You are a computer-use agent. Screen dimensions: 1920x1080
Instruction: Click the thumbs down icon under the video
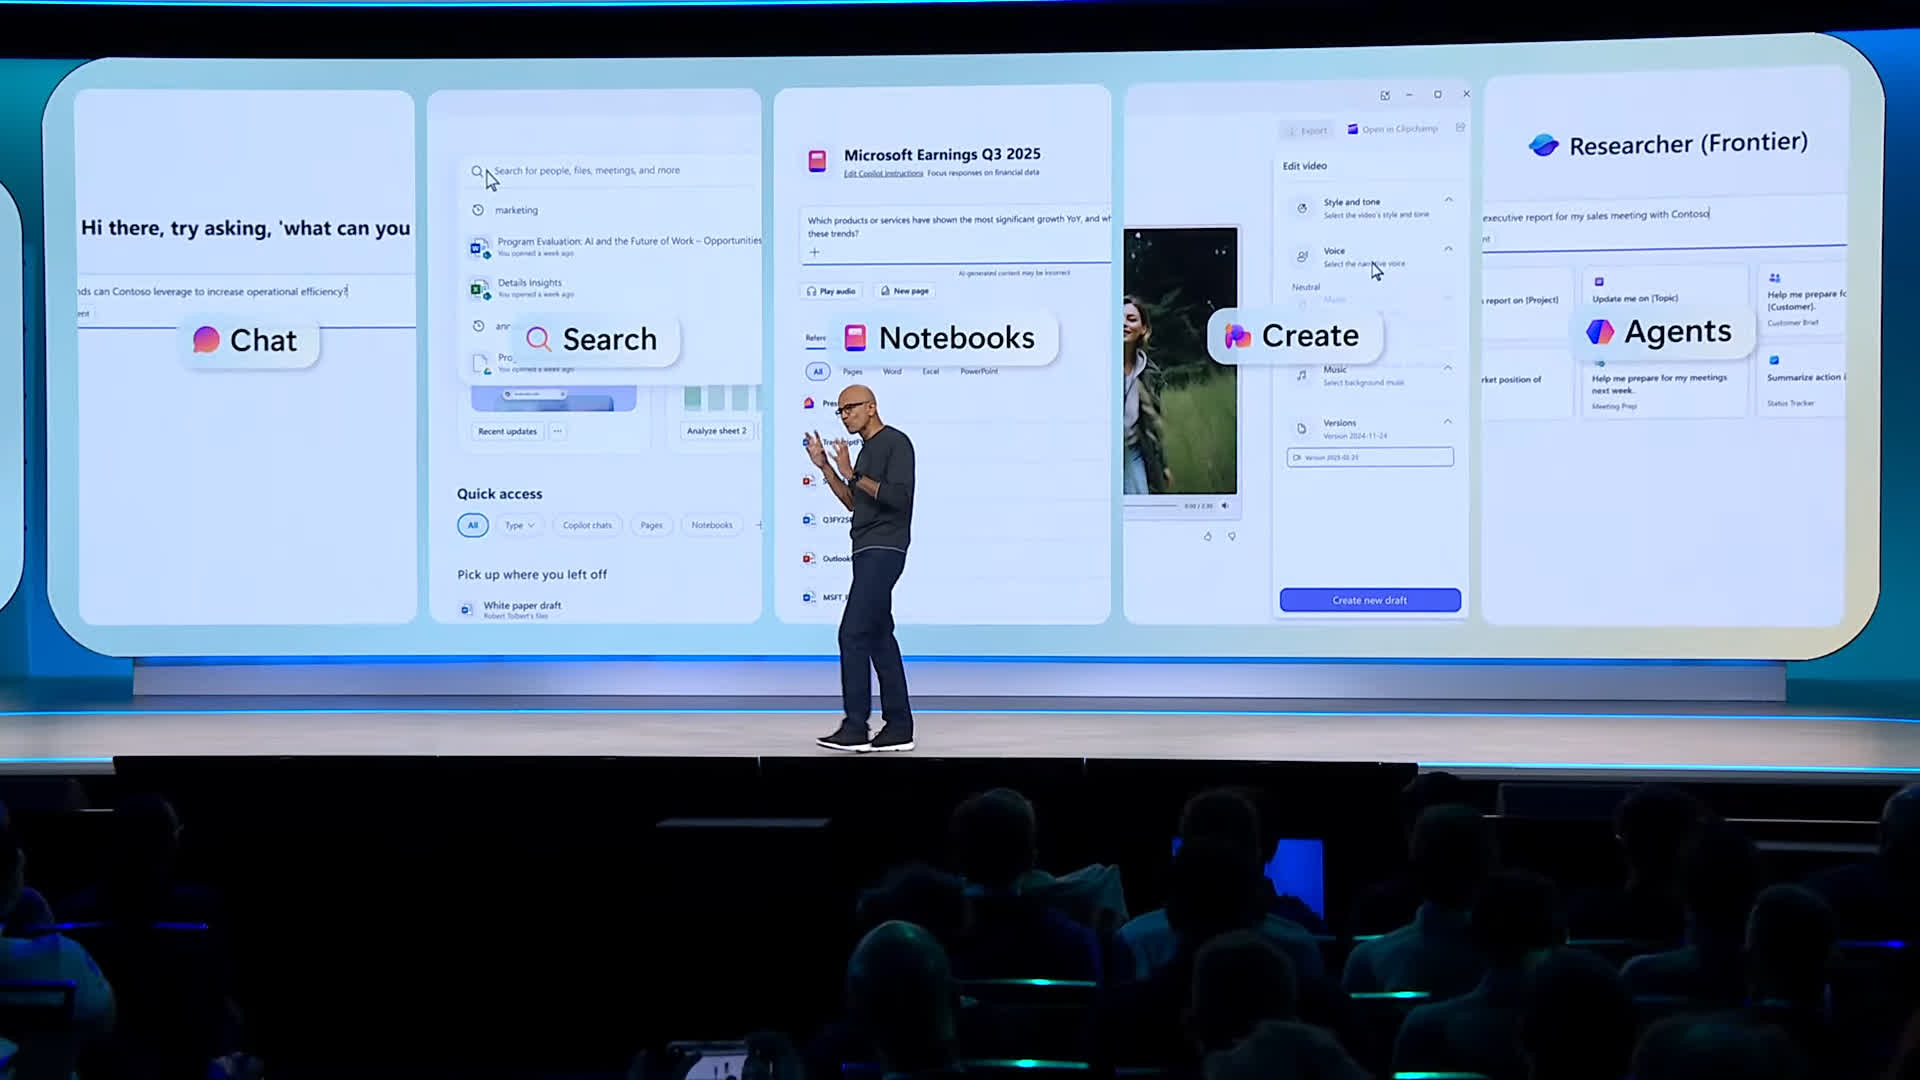click(x=1232, y=537)
